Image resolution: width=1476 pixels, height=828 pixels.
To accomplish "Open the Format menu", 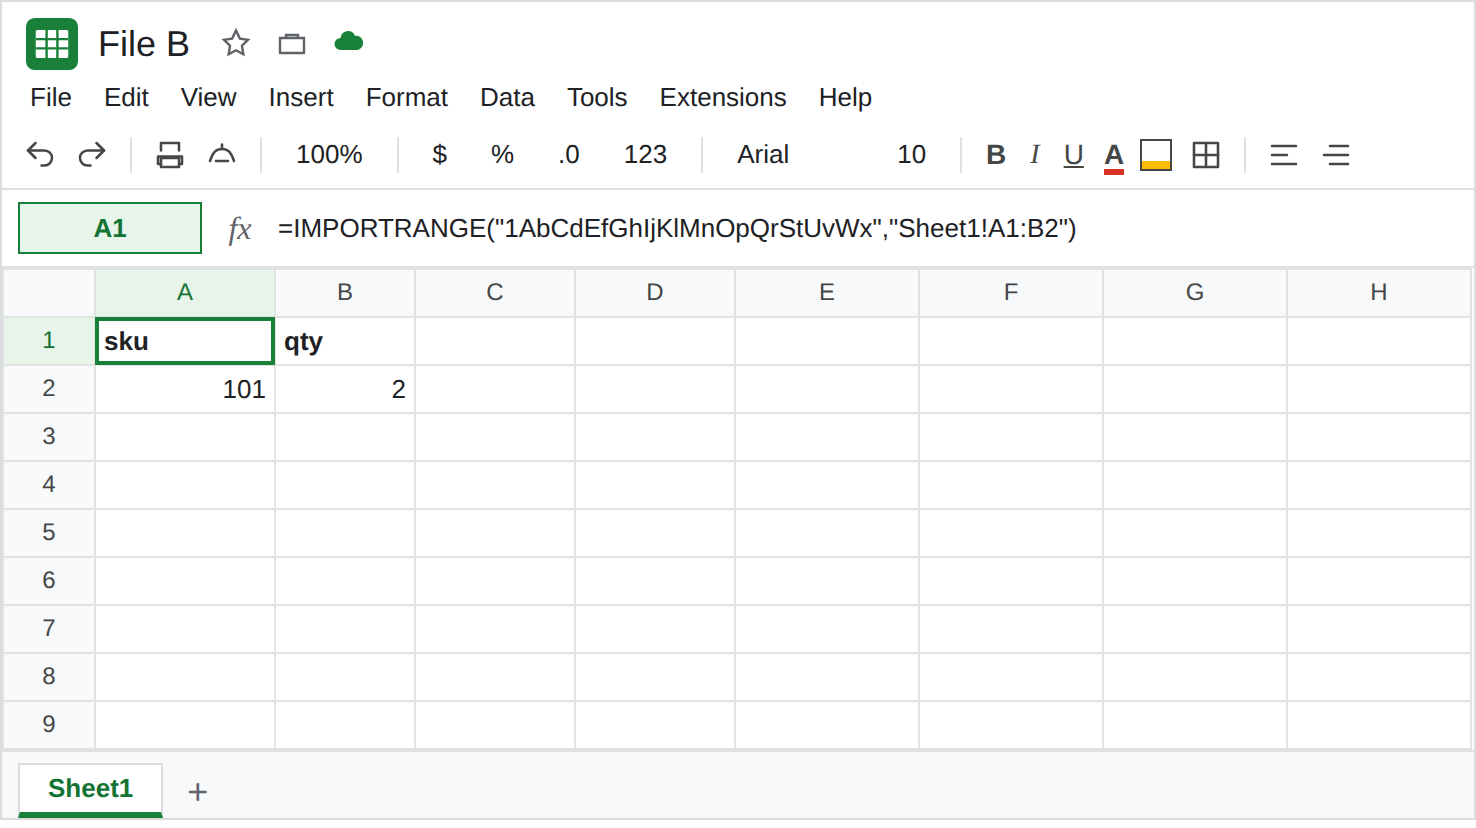I will [x=407, y=98].
